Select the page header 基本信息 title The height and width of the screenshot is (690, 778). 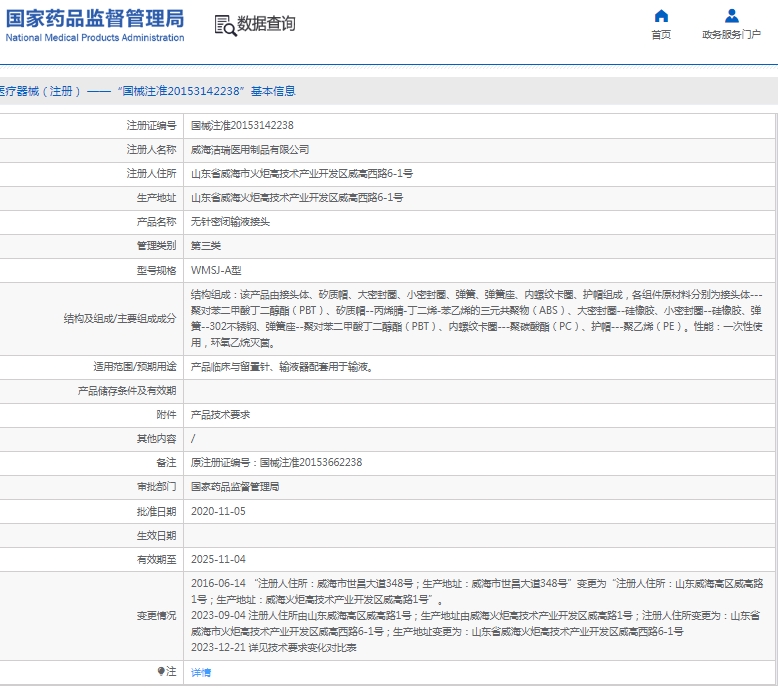(x=273, y=91)
